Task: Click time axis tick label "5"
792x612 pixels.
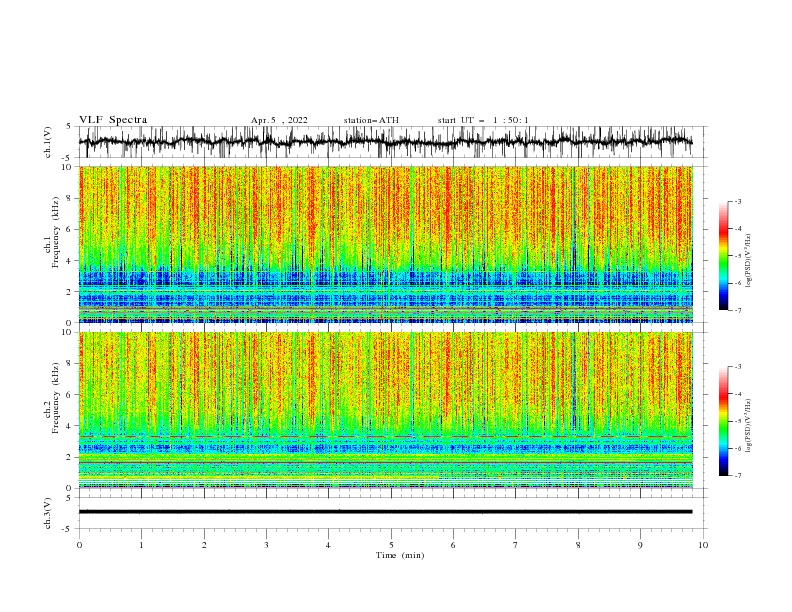Action: click(x=391, y=545)
